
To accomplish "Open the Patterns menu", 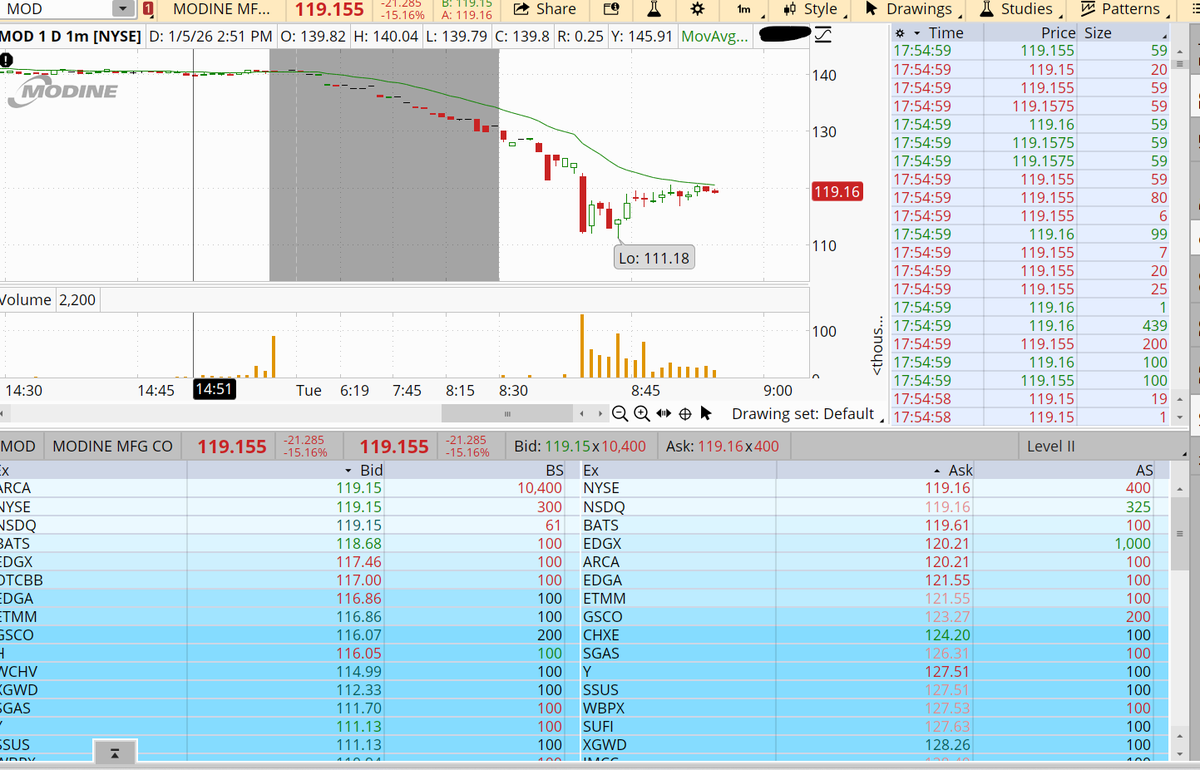I will coord(1122,9).
